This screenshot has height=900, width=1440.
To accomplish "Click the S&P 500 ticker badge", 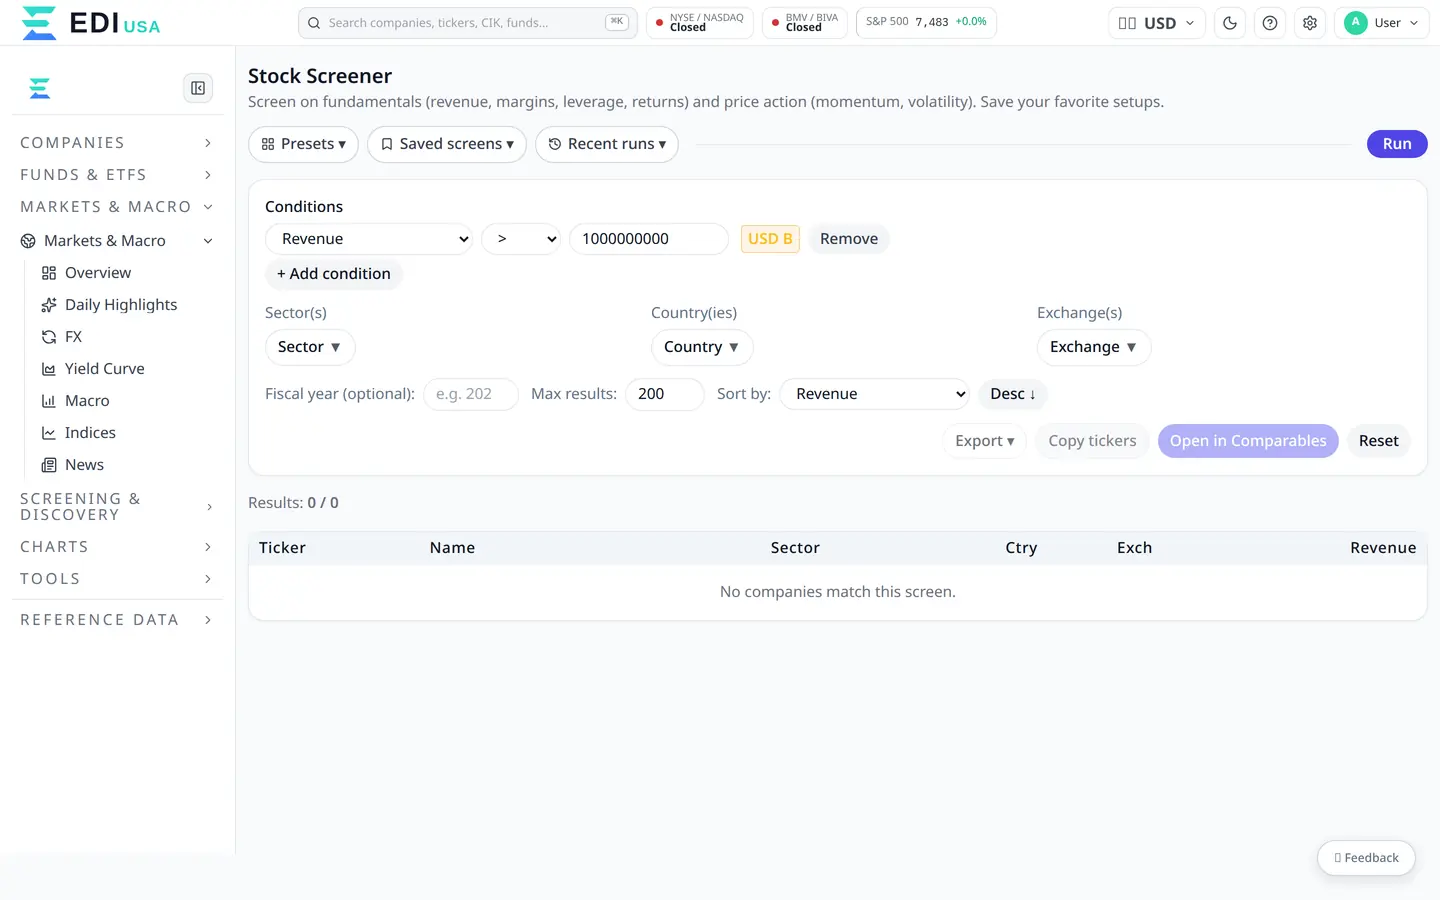I will (x=926, y=22).
